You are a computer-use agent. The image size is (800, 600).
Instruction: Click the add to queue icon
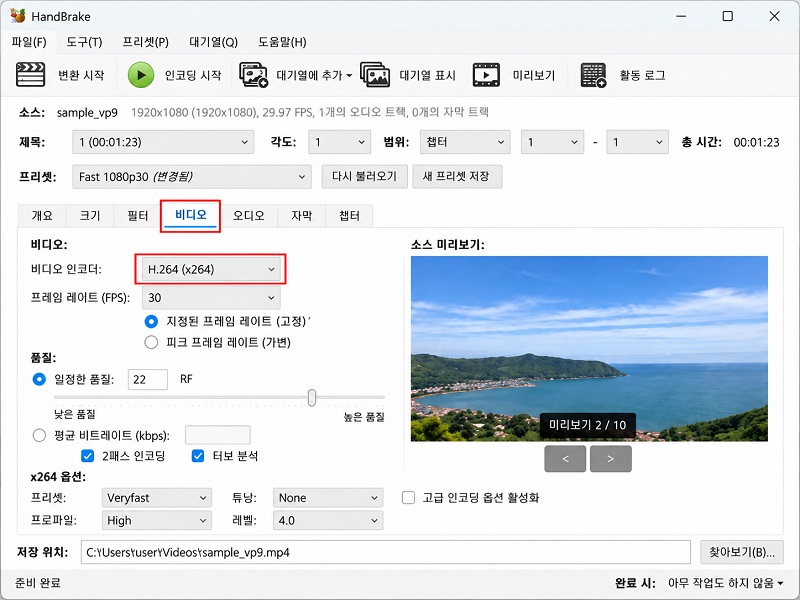tap(254, 75)
